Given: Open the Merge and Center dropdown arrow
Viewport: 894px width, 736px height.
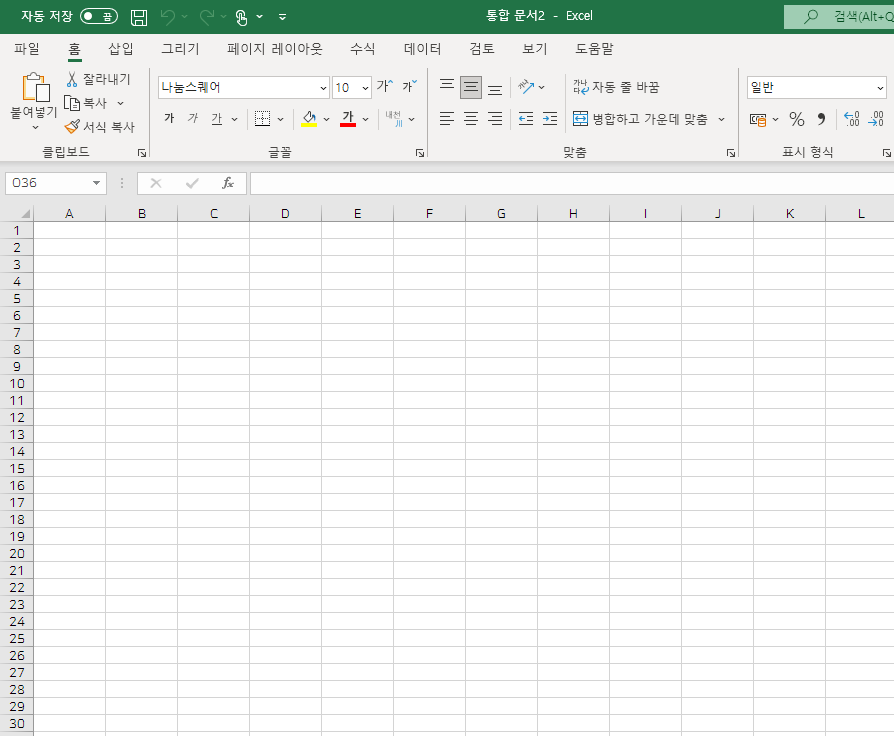Looking at the screenshot, I should [x=721, y=119].
